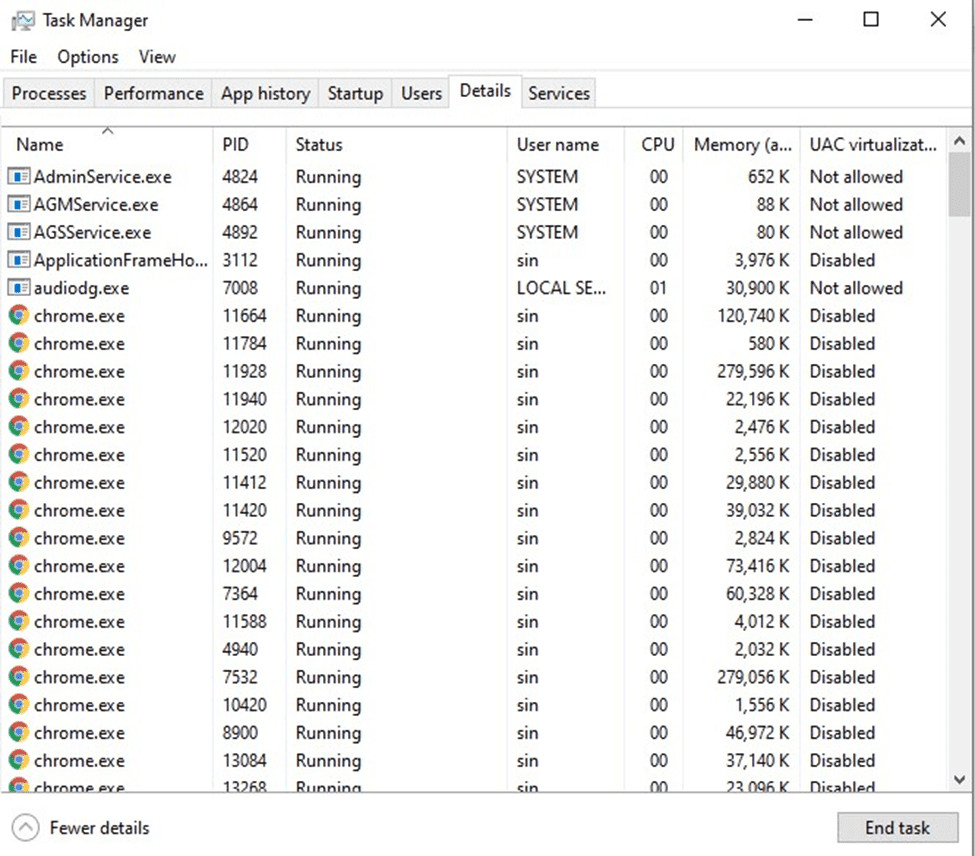Click the PID value 4864
The height and width of the screenshot is (856, 975).
coord(240,205)
